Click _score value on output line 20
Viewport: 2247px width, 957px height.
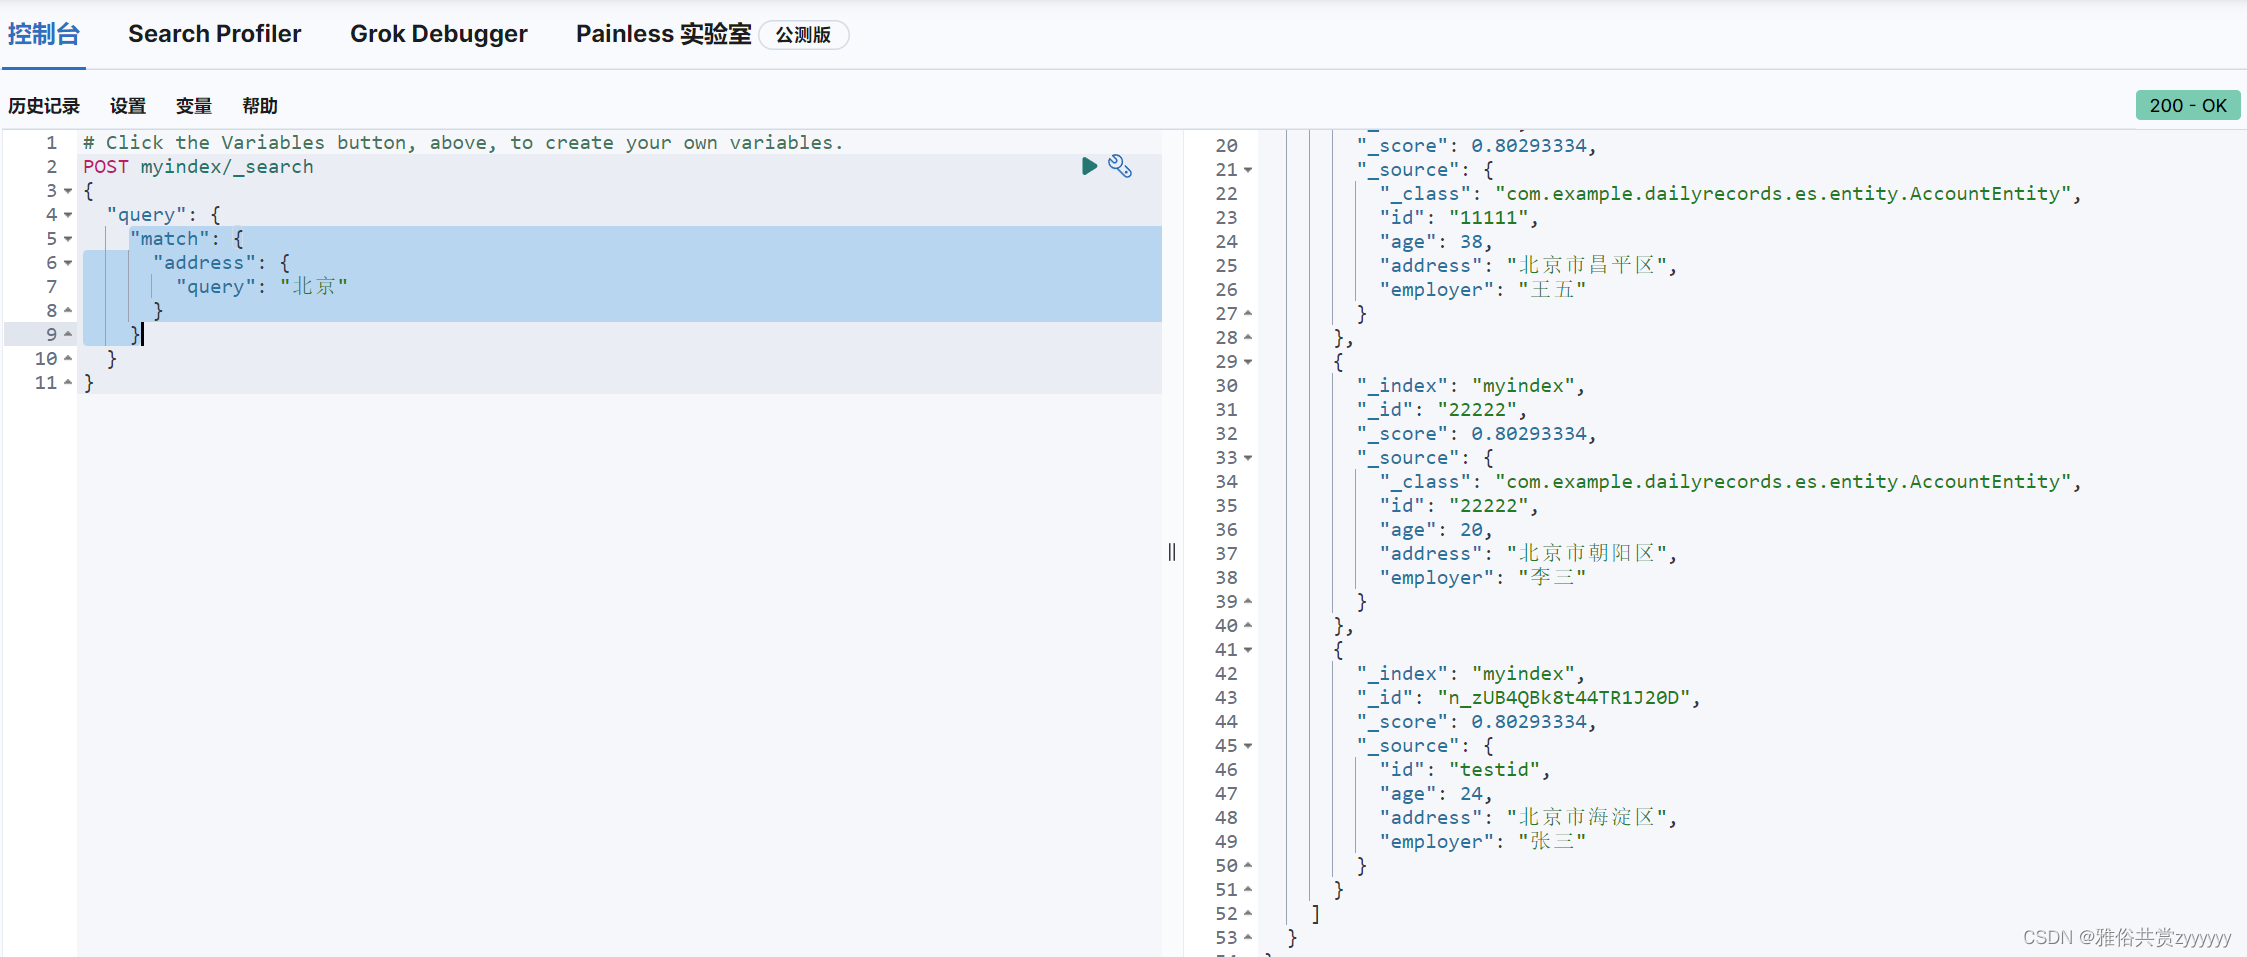click(1529, 146)
